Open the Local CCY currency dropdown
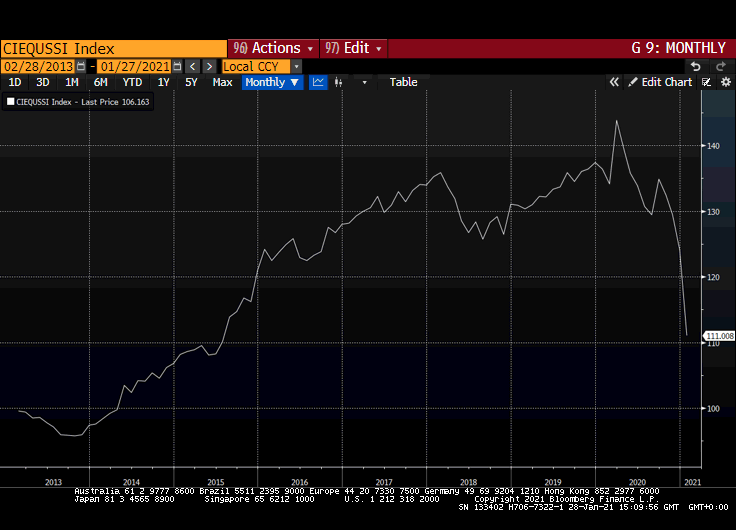The image size is (736, 530). [x=296, y=66]
